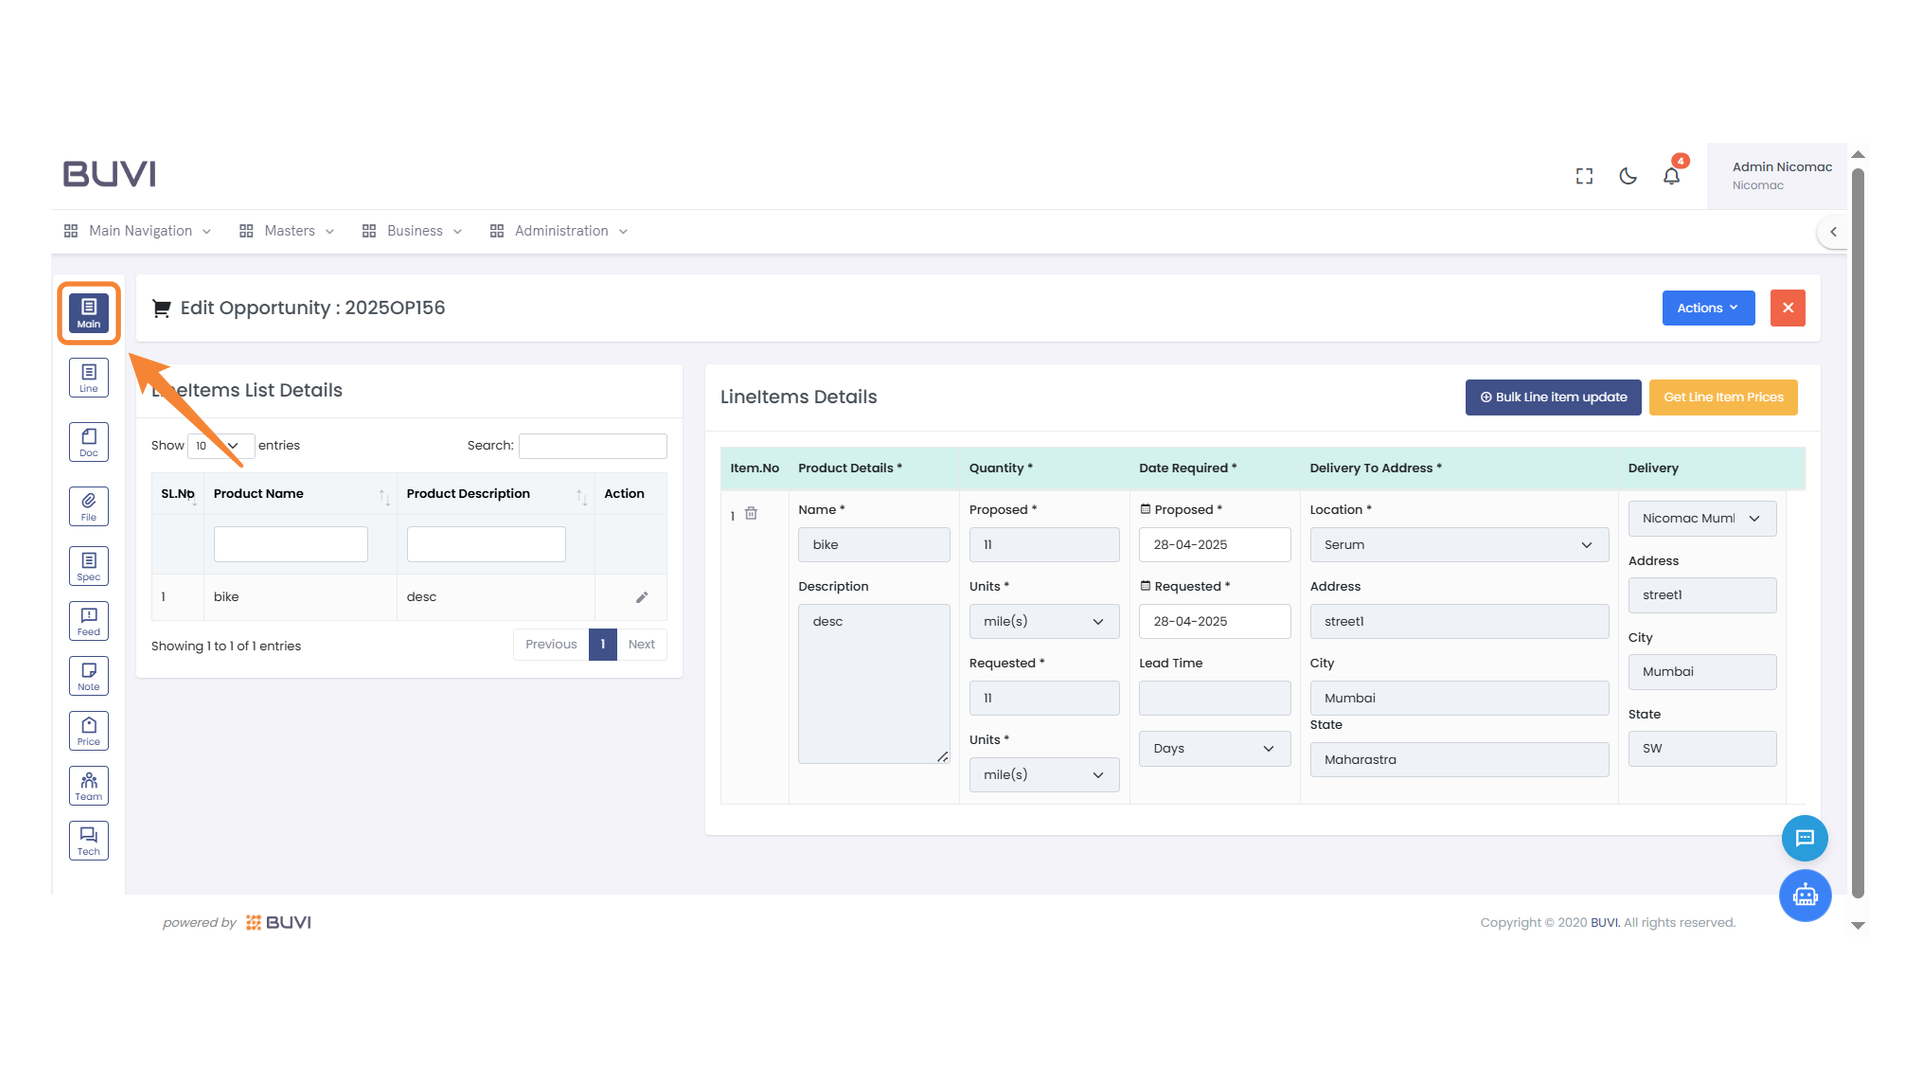Open the Spec sidebar icon
This screenshot has width=1920, height=1080.
[88, 566]
